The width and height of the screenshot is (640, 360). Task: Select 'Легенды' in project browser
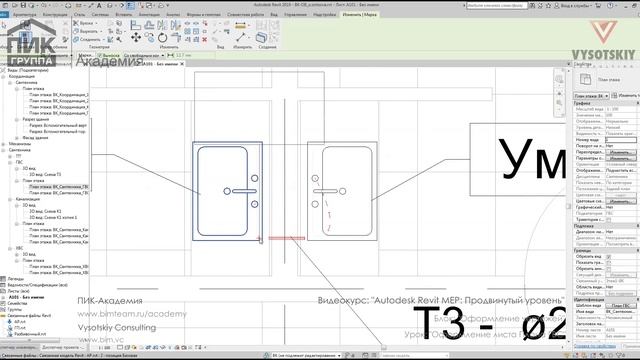pos(16,279)
